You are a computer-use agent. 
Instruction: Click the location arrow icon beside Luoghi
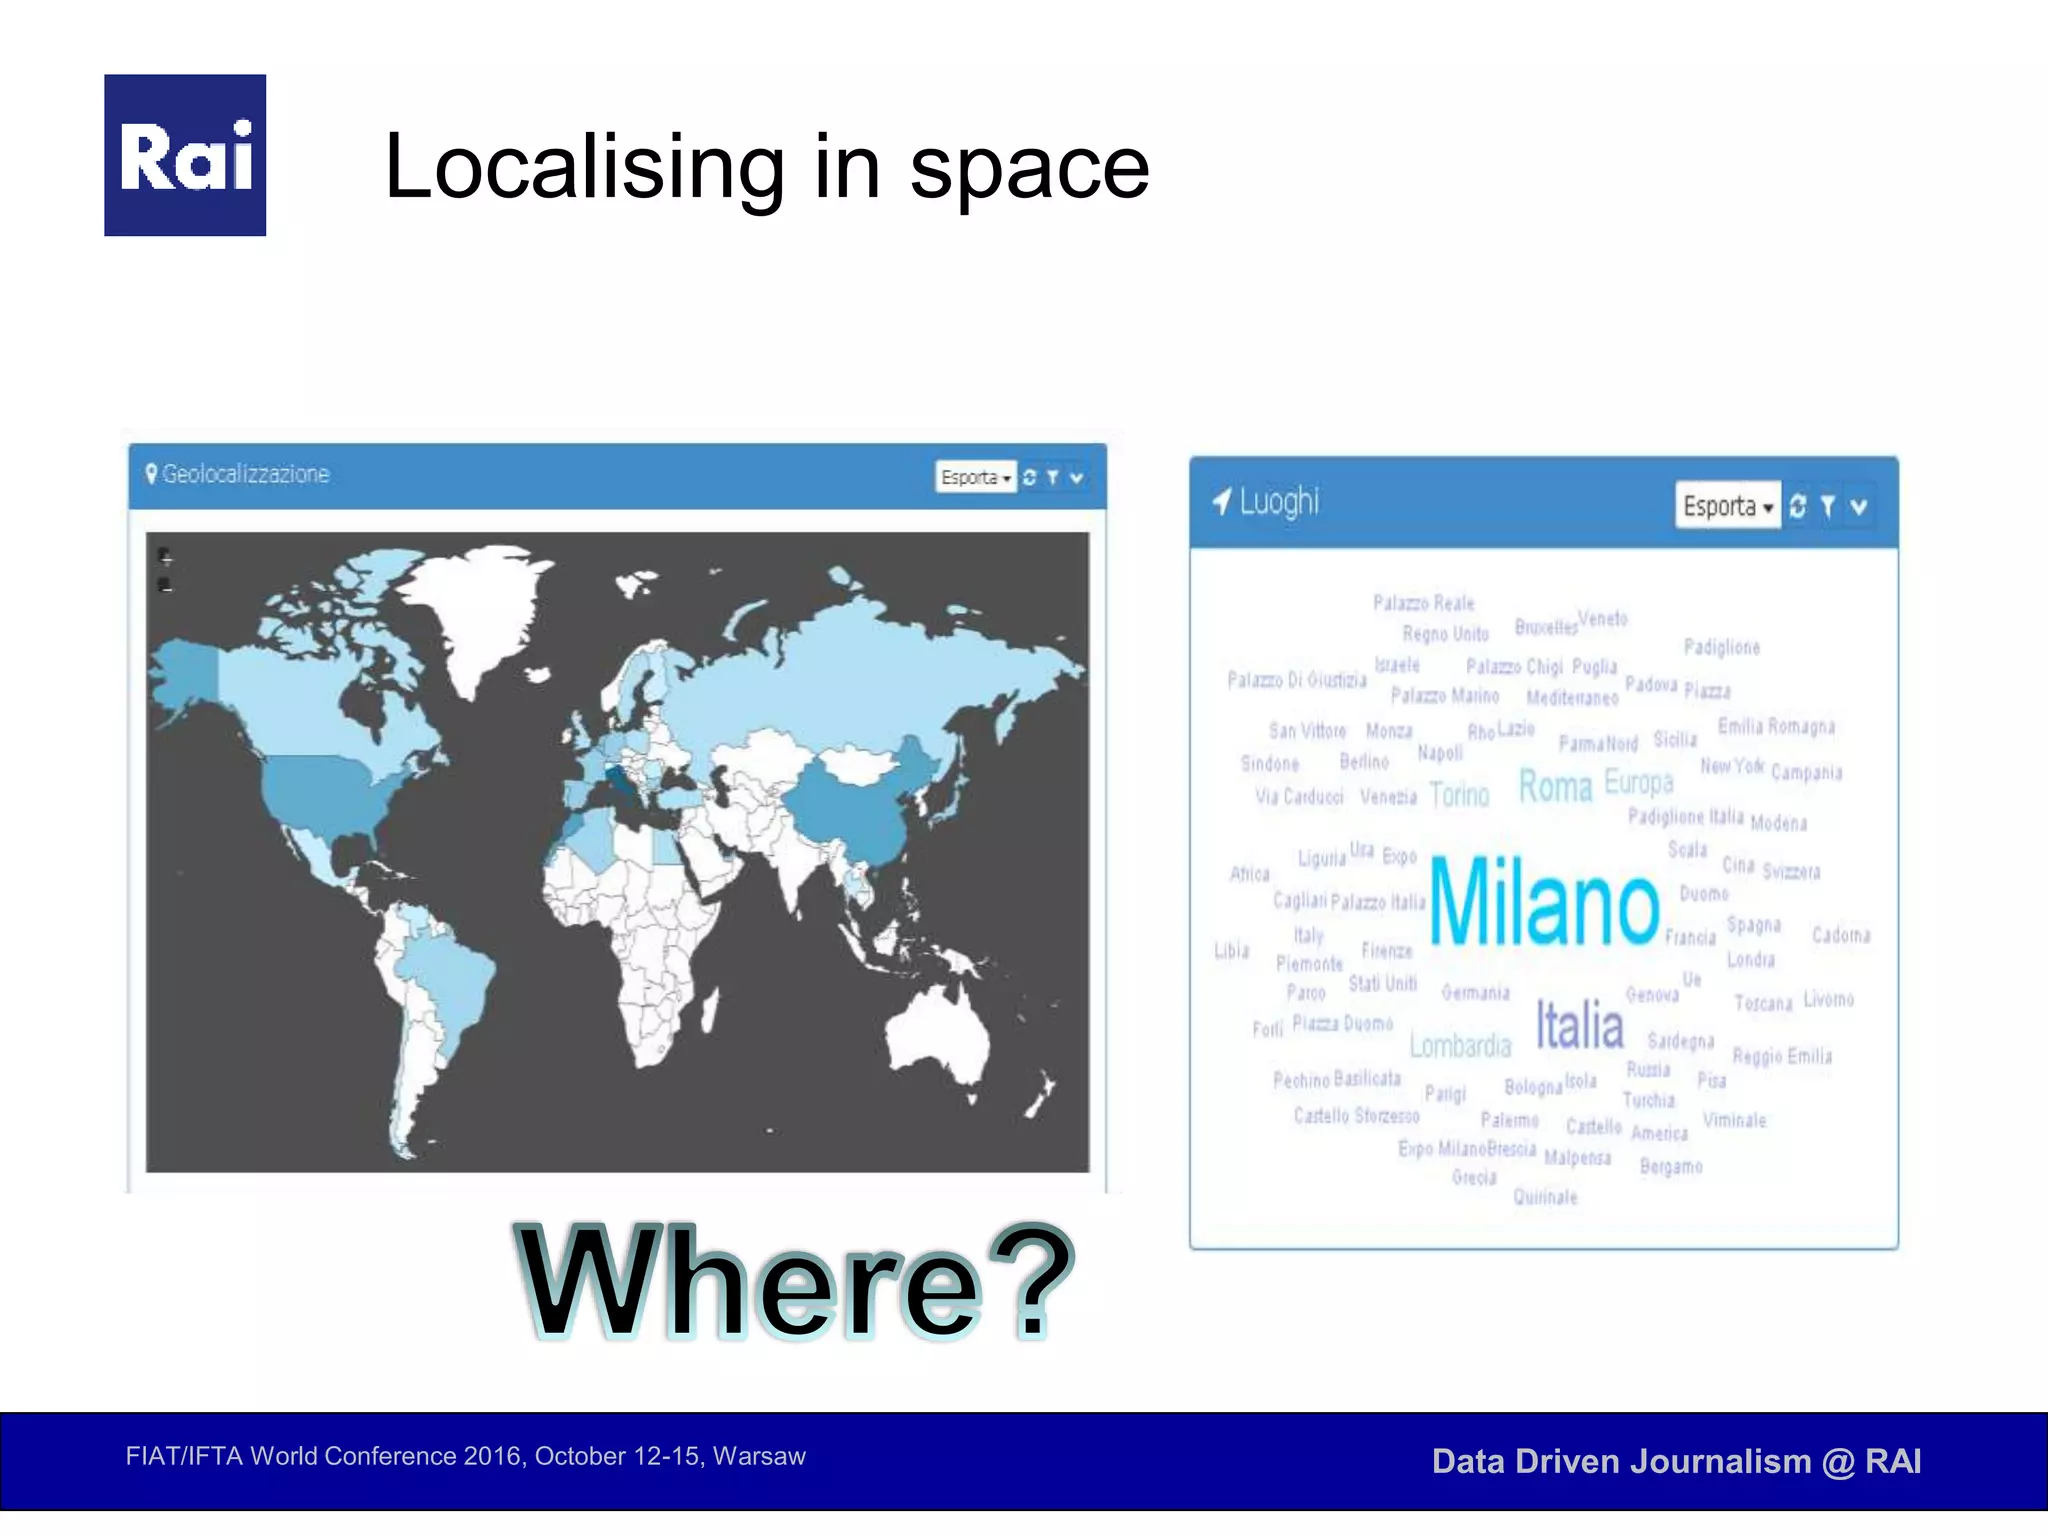1221,500
